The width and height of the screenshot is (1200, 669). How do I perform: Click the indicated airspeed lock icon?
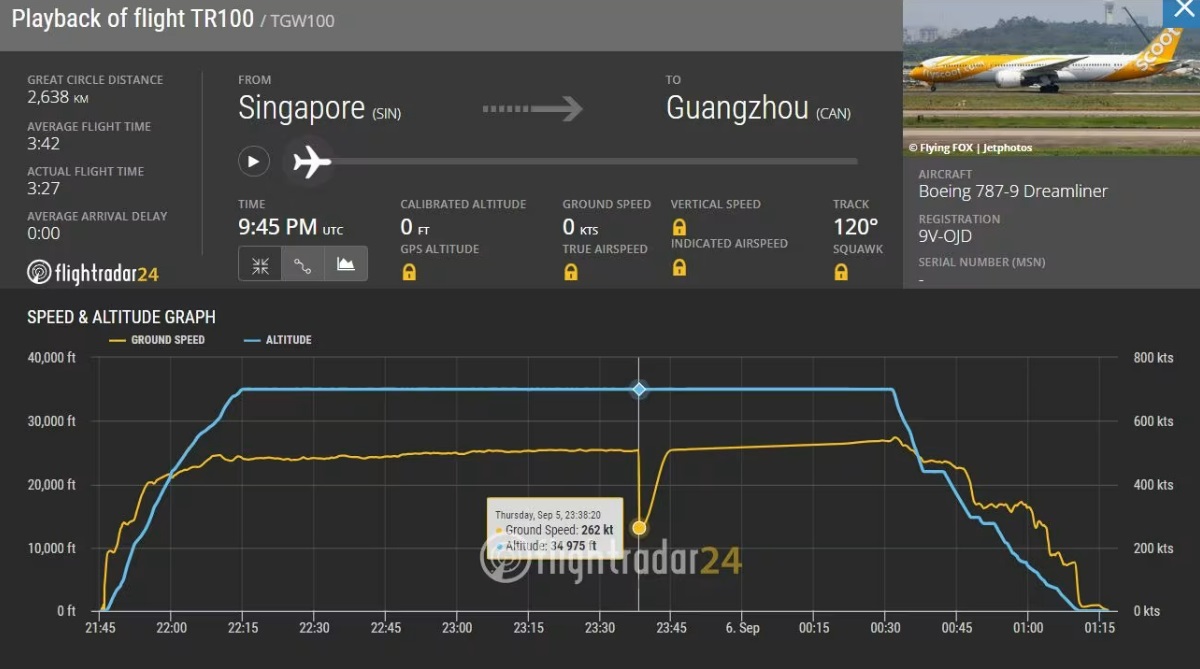(679, 267)
